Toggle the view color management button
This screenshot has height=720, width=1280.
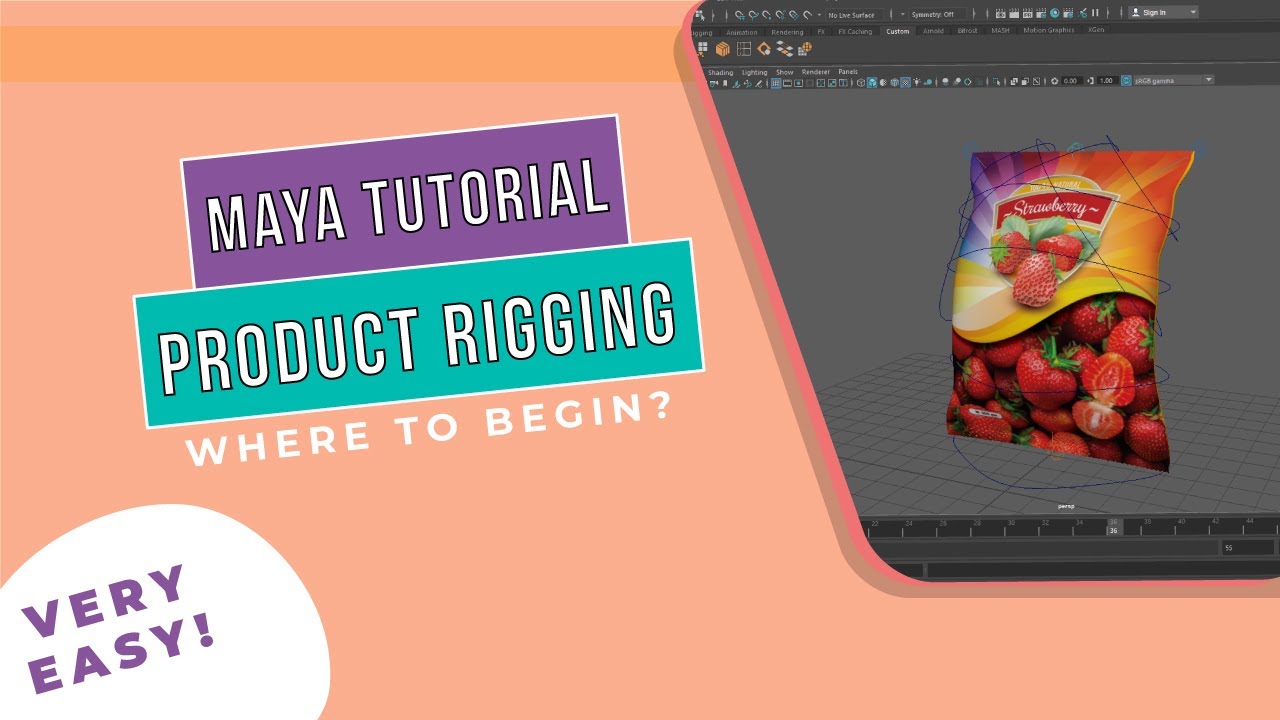pos(1126,82)
